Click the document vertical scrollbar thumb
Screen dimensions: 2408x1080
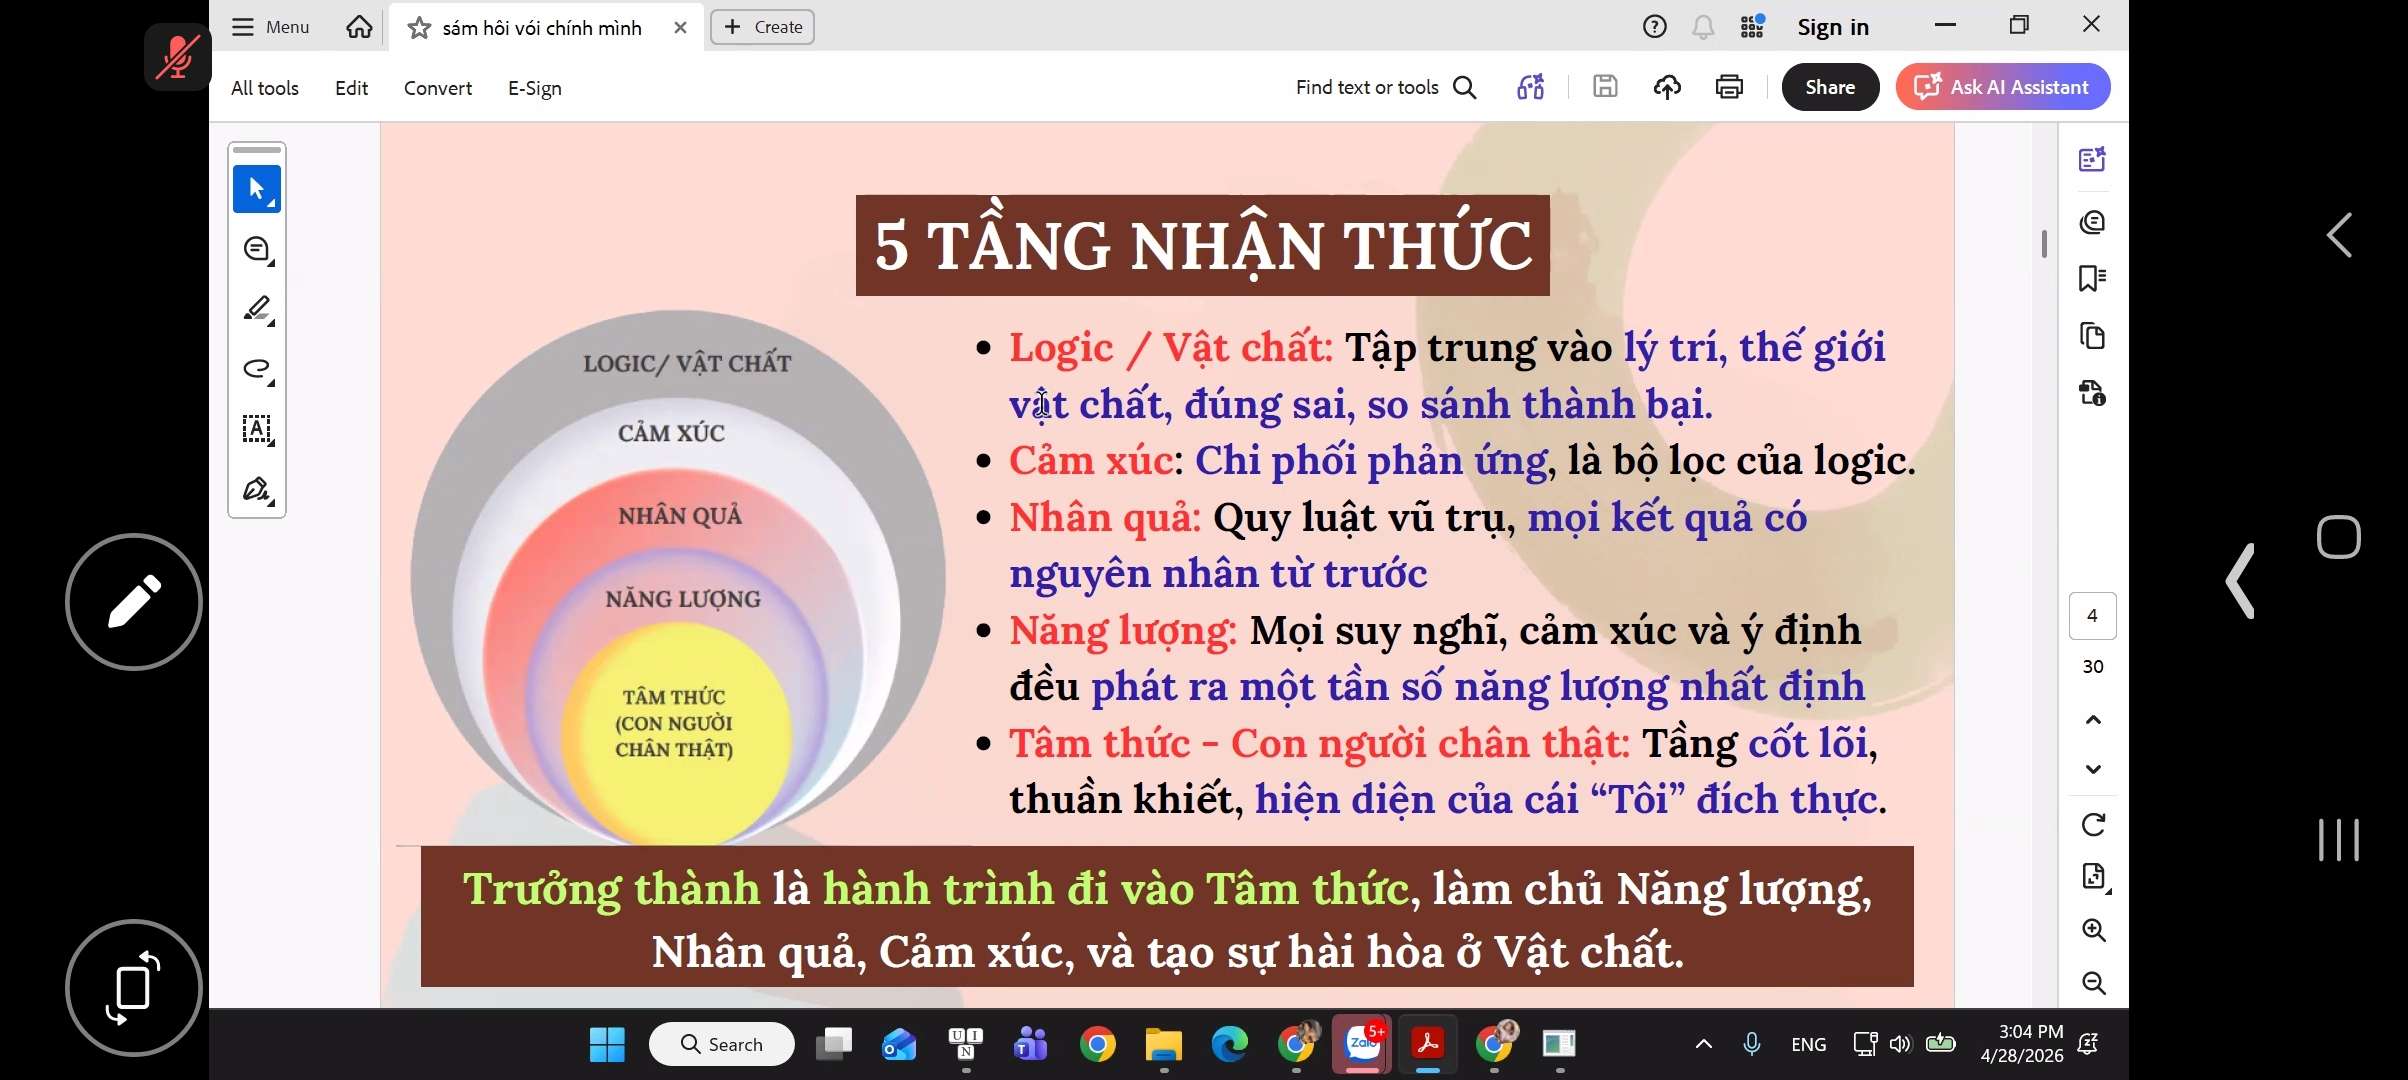pyautogui.click(x=2044, y=243)
